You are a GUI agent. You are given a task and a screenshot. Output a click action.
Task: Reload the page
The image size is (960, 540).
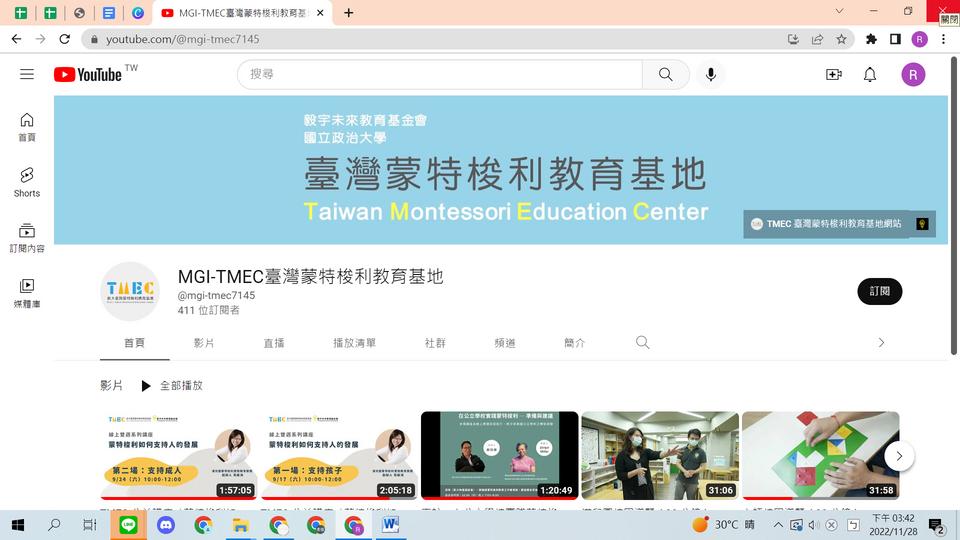tap(64, 39)
